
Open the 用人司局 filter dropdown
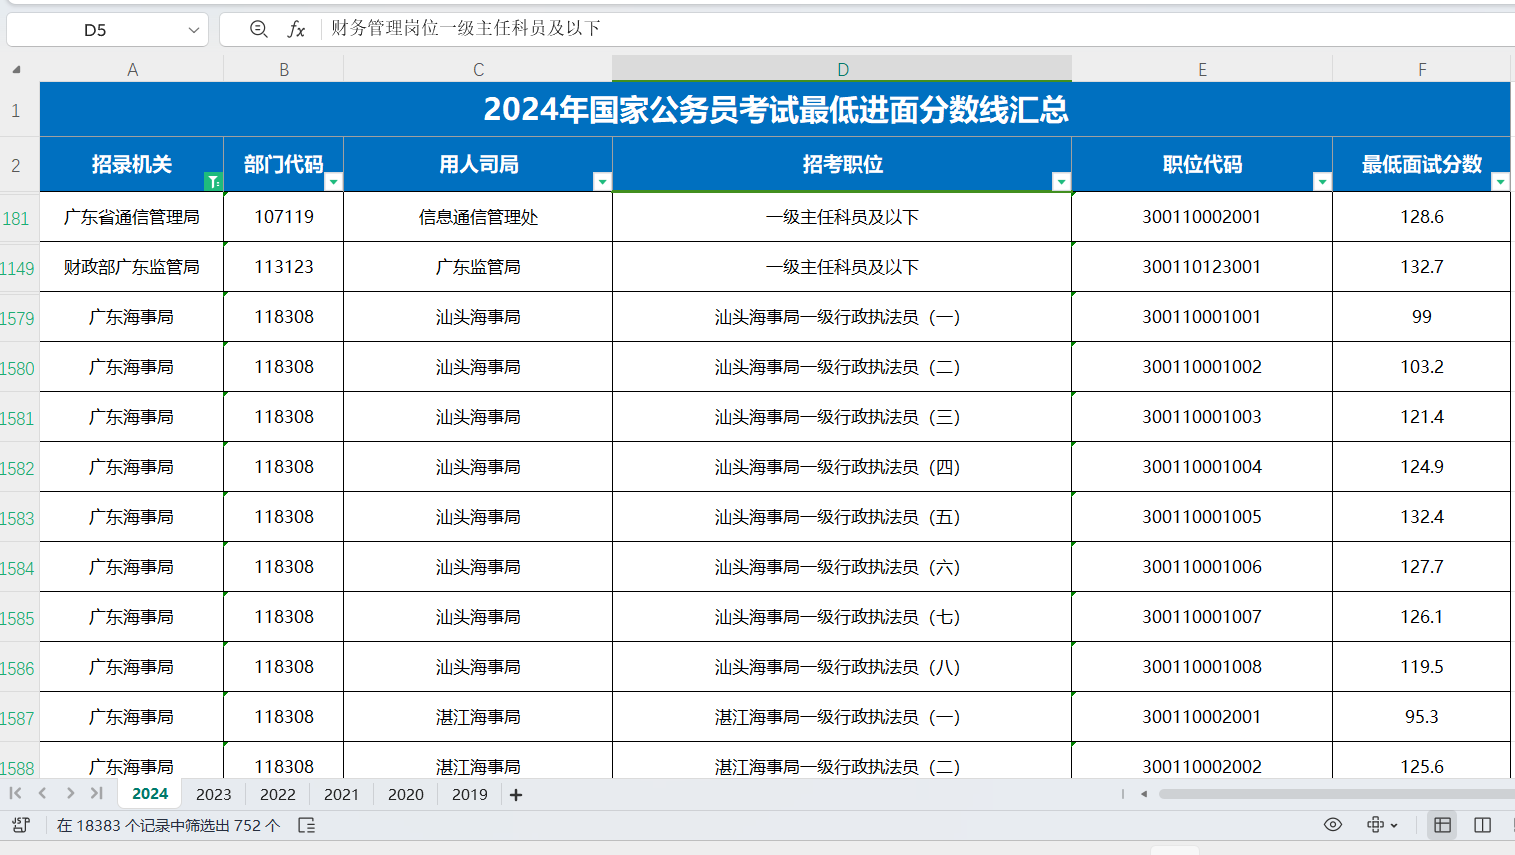tap(602, 181)
